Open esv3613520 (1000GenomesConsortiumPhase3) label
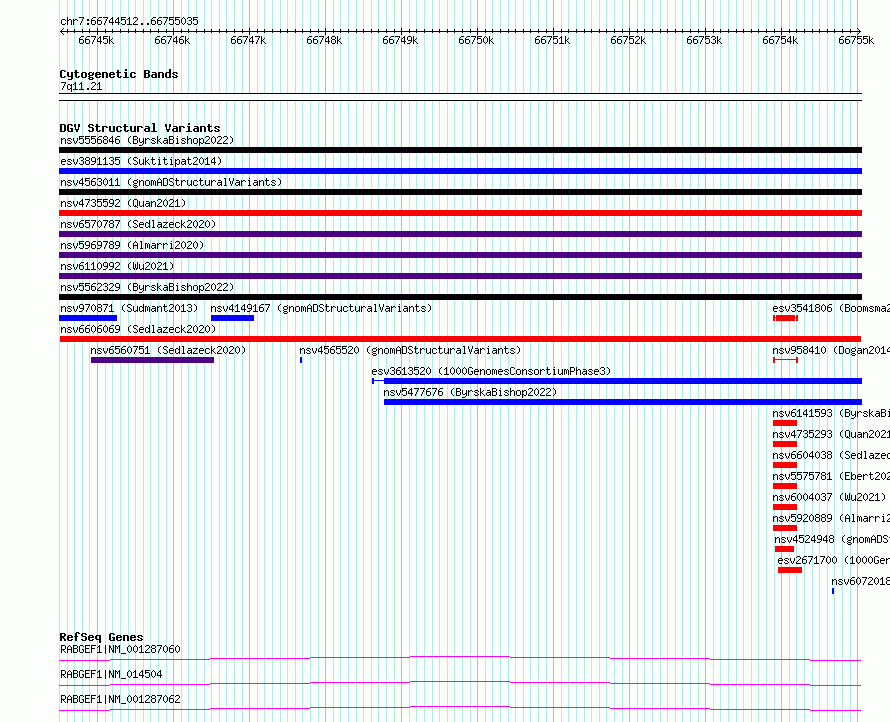Image resolution: width=890 pixels, height=722 pixels. tap(492, 371)
